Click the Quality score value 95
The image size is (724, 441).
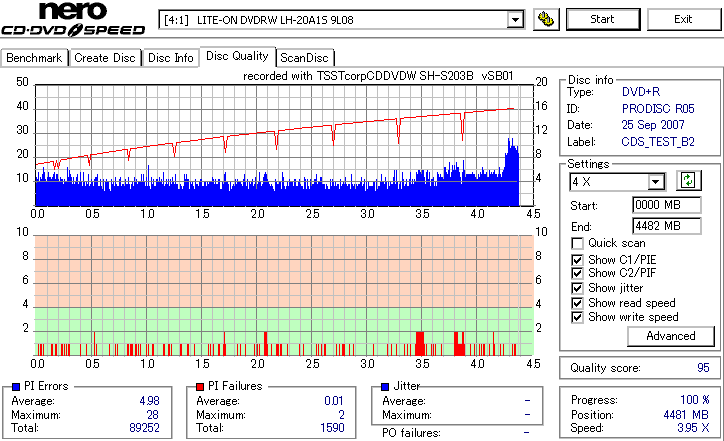click(703, 368)
